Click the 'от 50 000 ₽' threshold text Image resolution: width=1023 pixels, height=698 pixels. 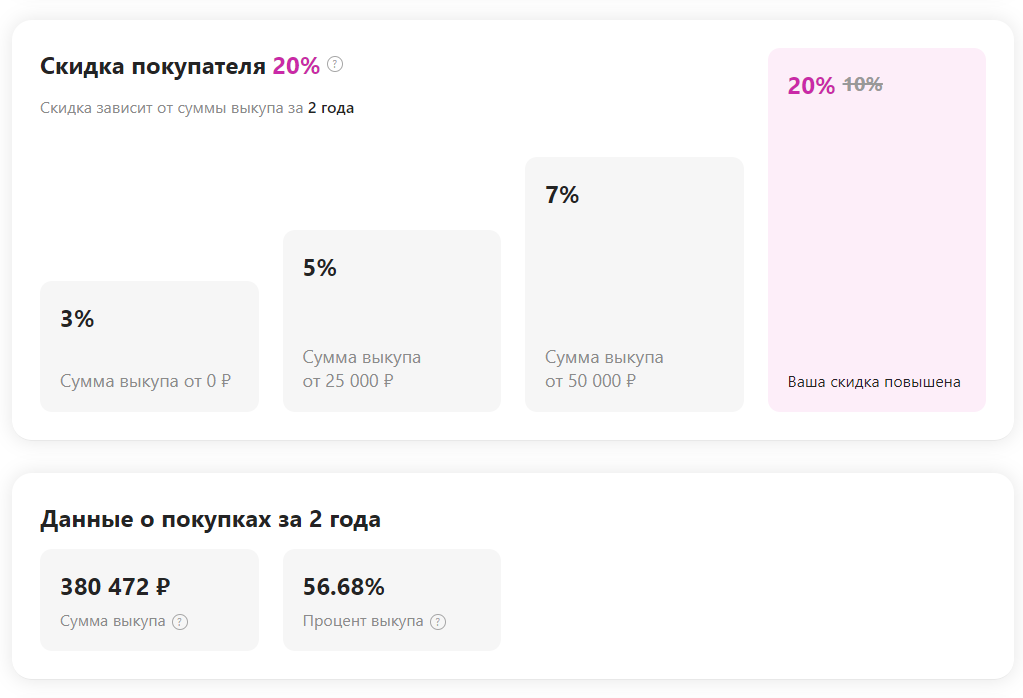coord(590,381)
